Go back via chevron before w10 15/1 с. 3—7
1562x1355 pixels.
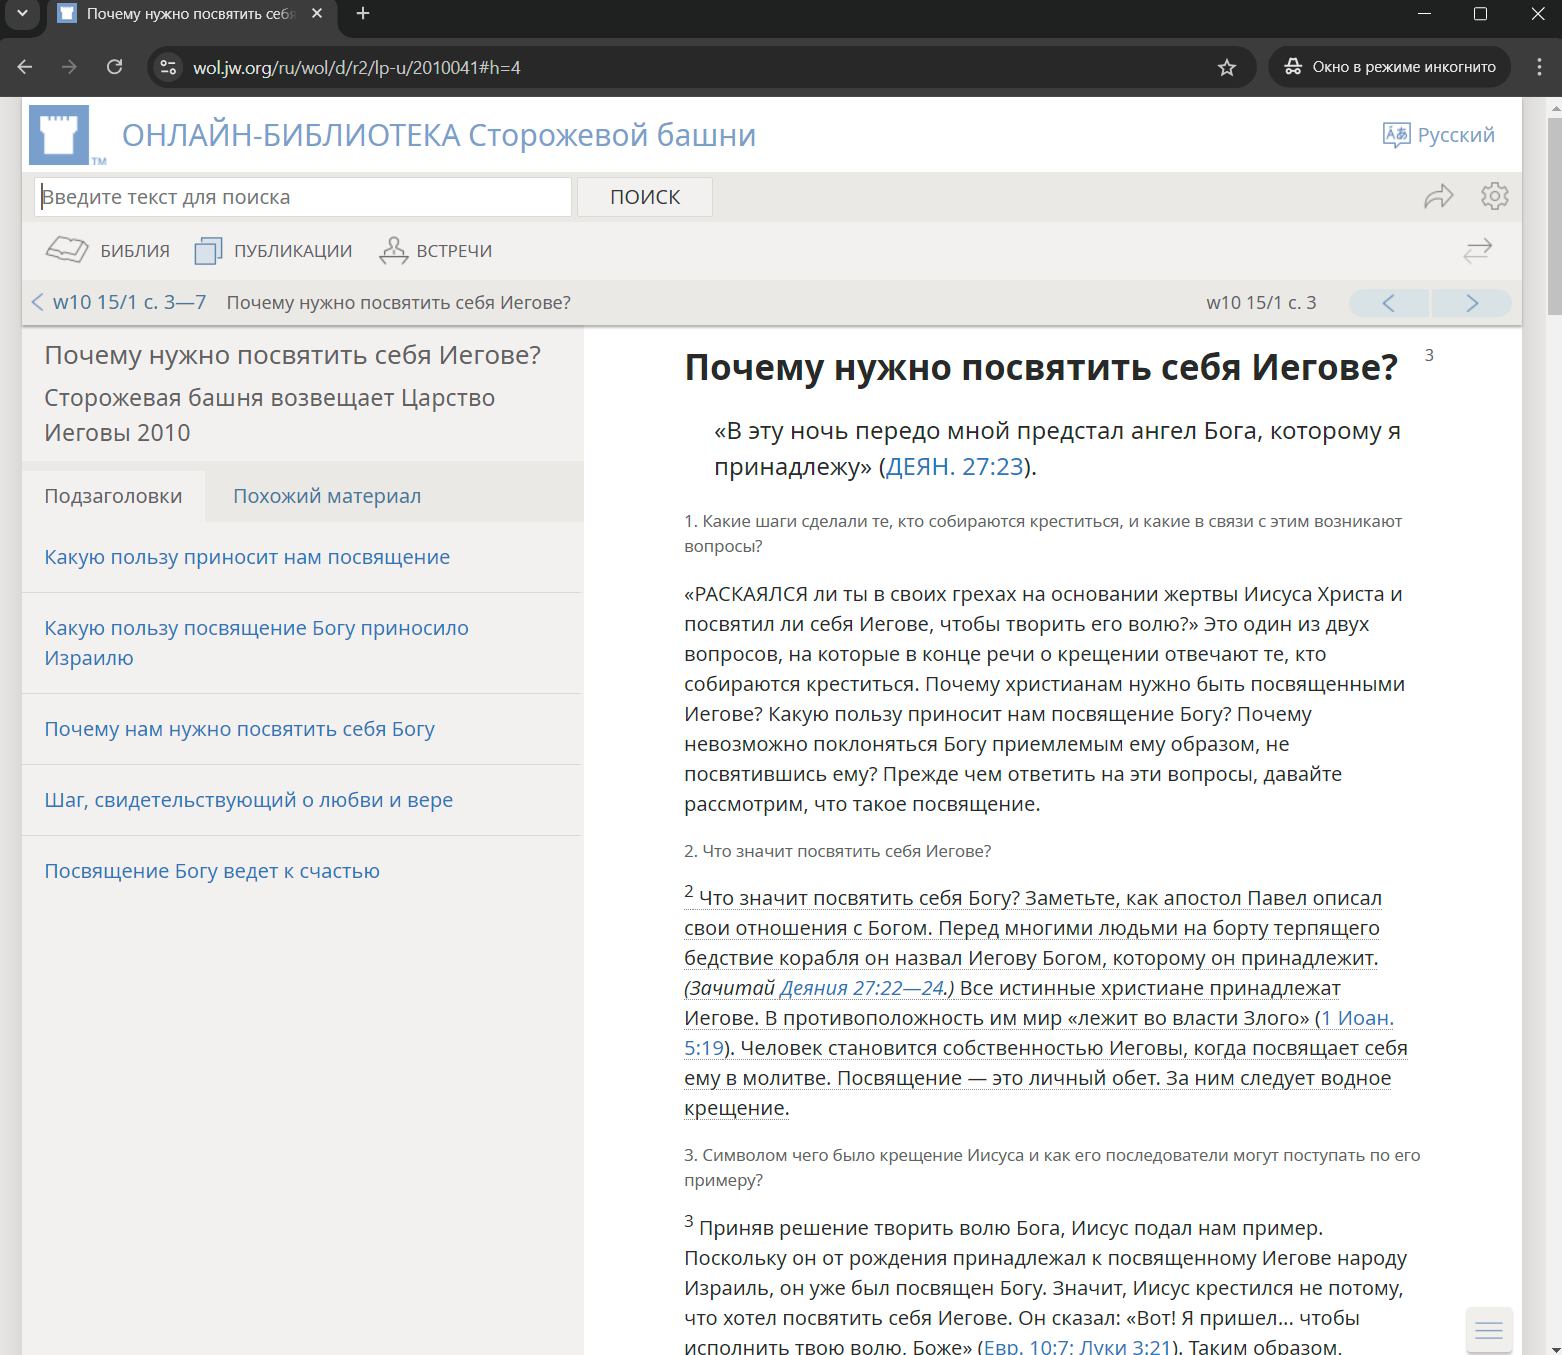coord(37,302)
